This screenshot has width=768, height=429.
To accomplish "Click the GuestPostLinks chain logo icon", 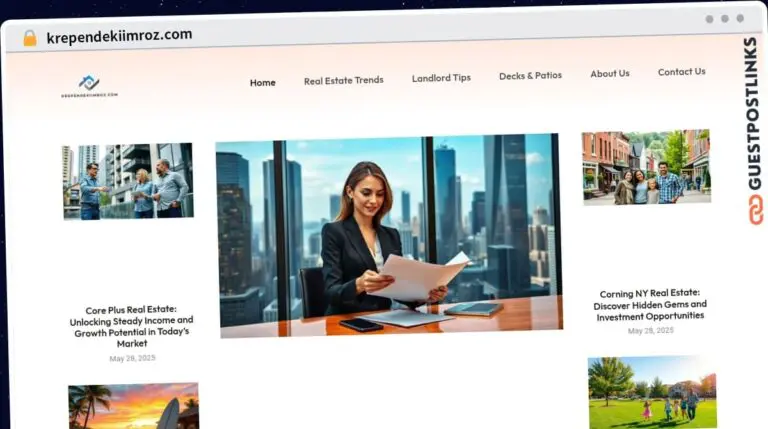I will coord(751,209).
